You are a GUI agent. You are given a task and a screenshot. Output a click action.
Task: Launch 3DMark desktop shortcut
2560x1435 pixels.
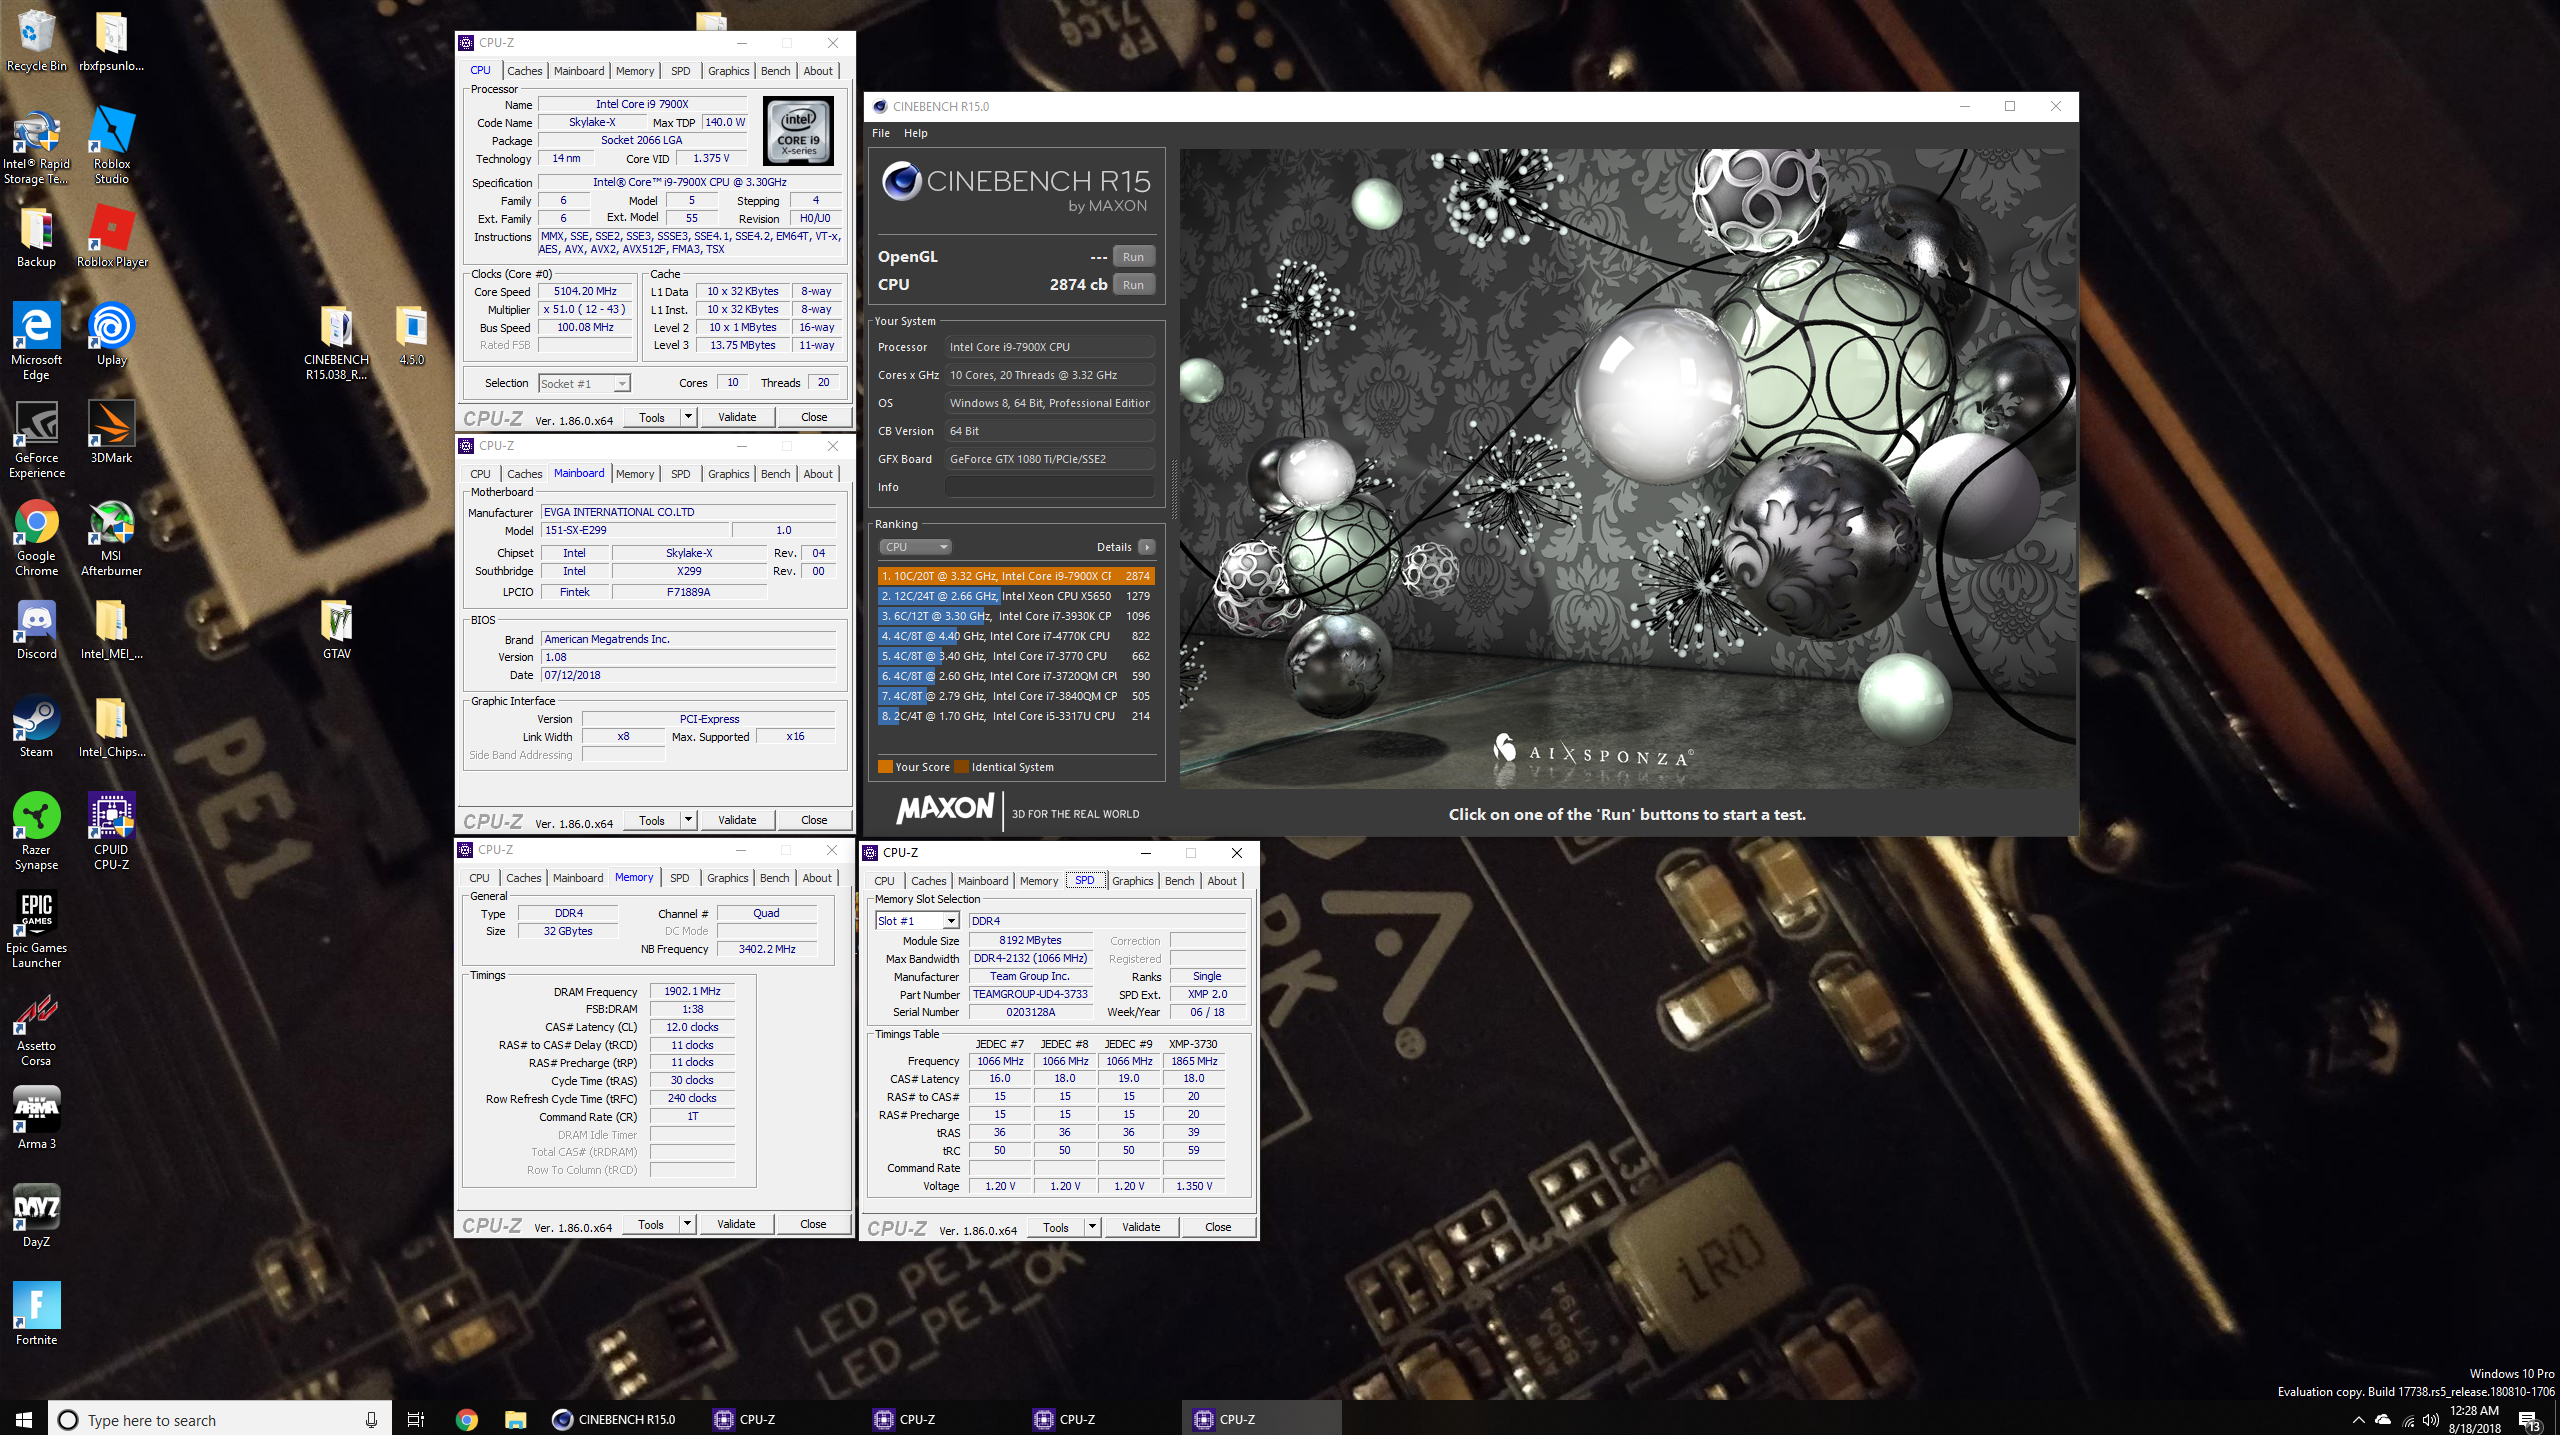coord(111,433)
